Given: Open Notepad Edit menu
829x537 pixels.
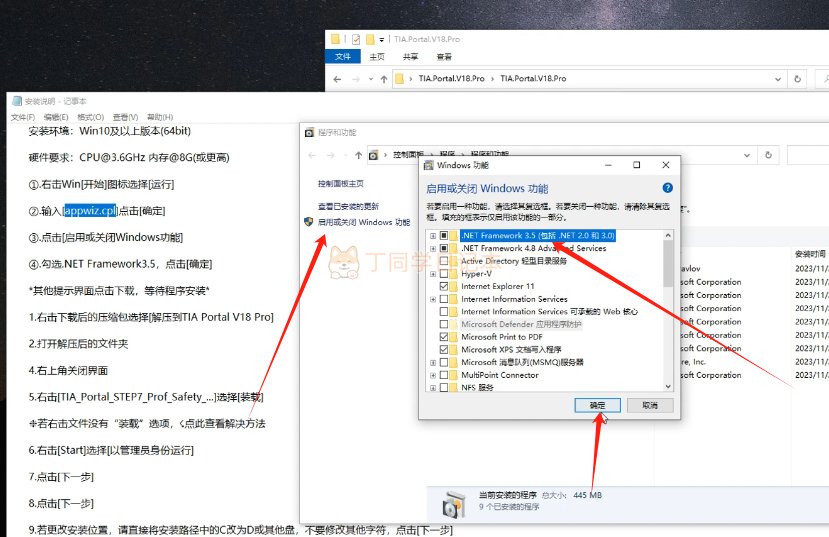Looking at the screenshot, I should pyautogui.click(x=56, y=117).
